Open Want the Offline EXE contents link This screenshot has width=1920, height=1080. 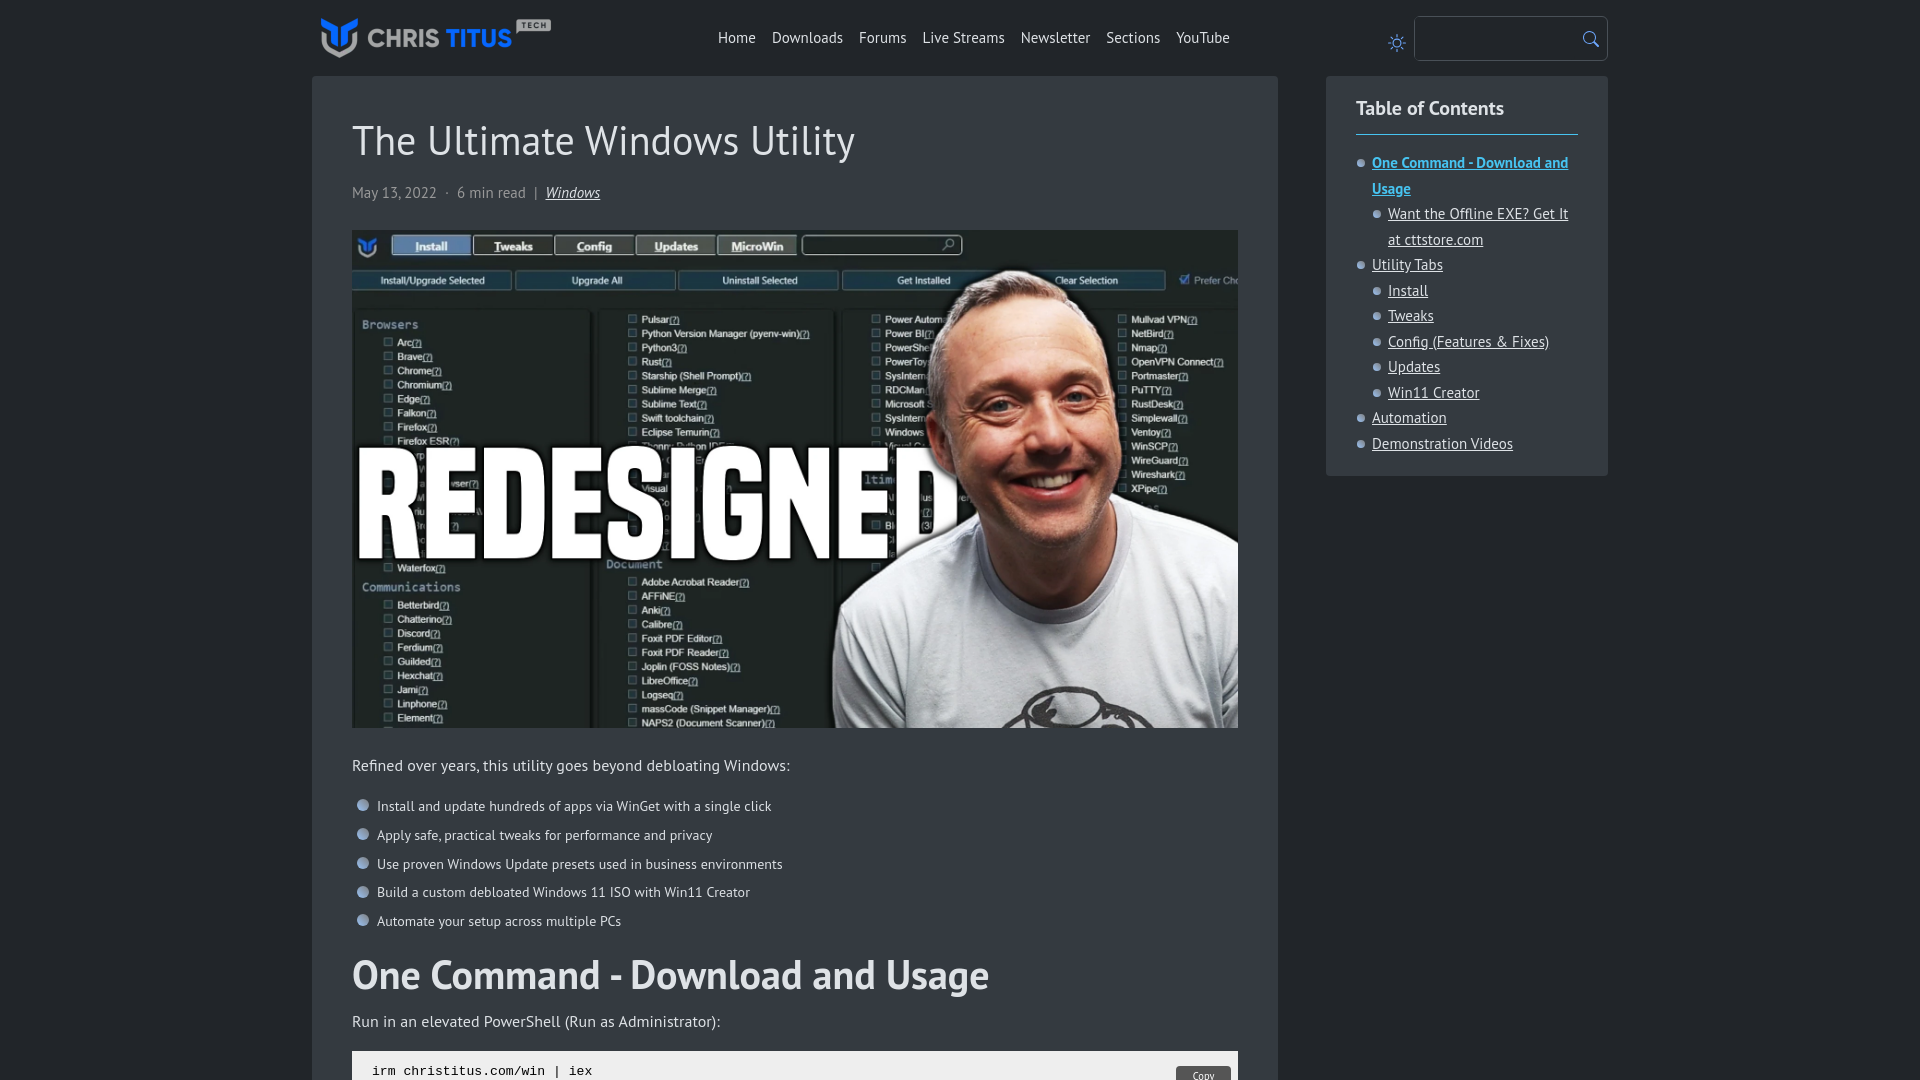(x=1478, y=227)
